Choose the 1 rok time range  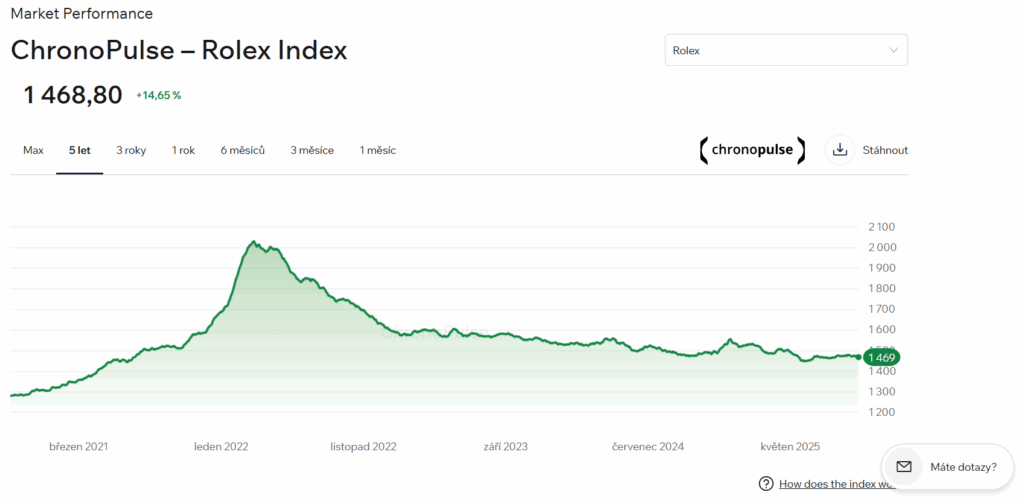[183, 150]
